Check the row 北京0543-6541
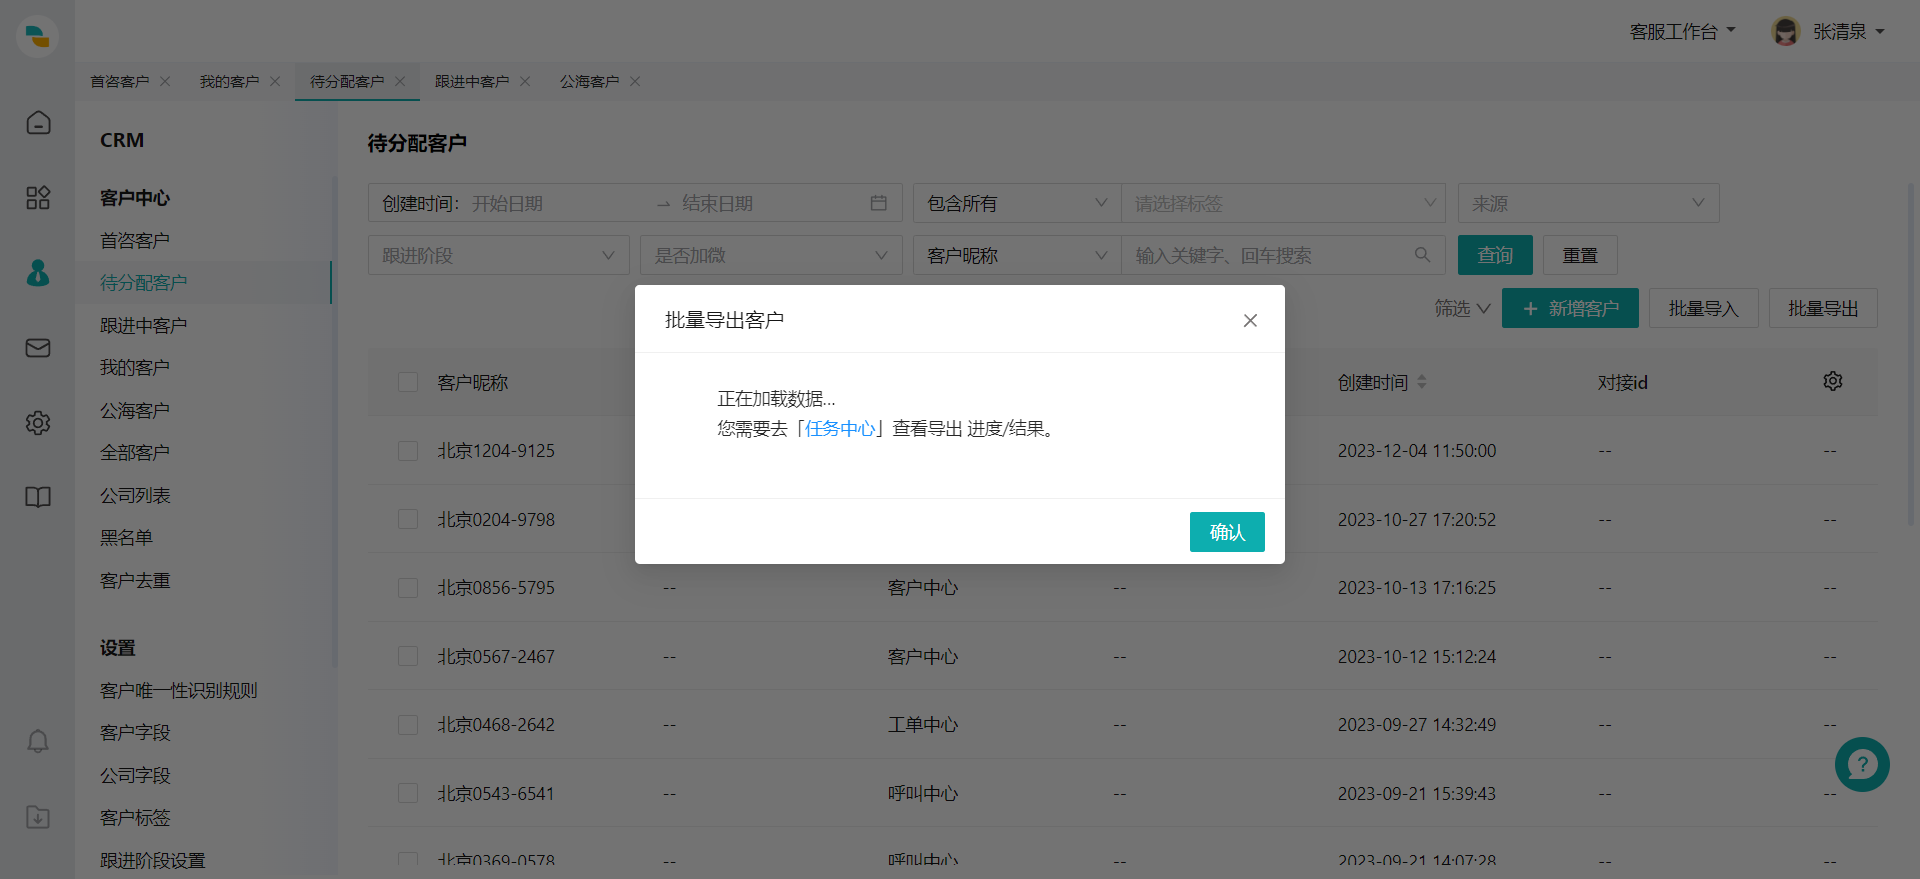Screen dimensions: 1920x879 (x=408, y=793)
